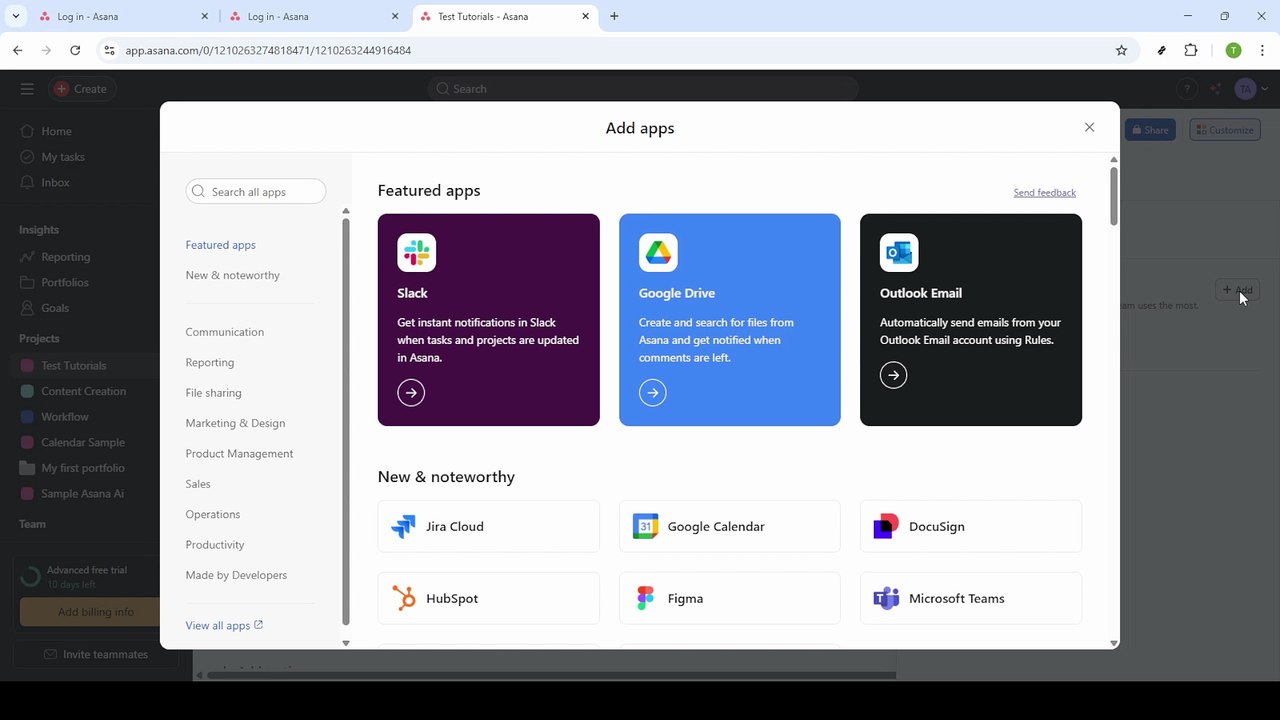Image resolution: width=1280 pixels, height=720 pixels.
Task: Select the Figma app
Action: coord(730,598)
